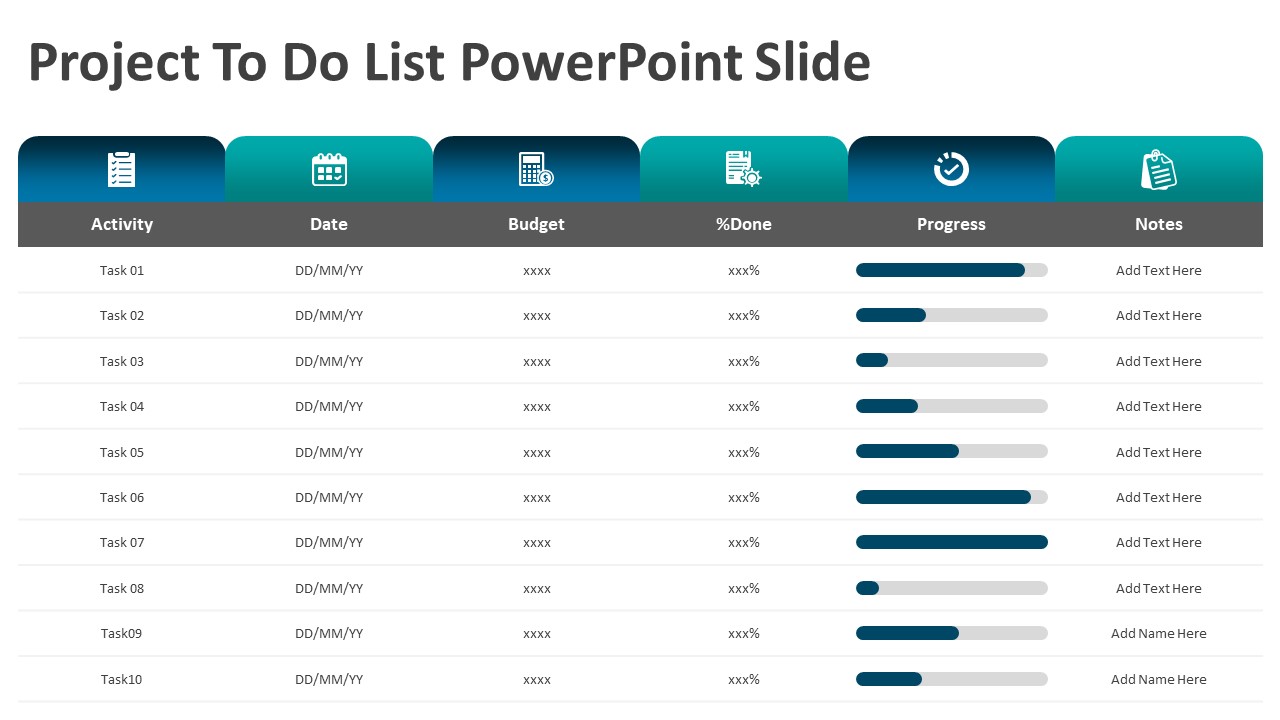
Task: Click the xxx% value for Task 06
Action: pos(744,497)
